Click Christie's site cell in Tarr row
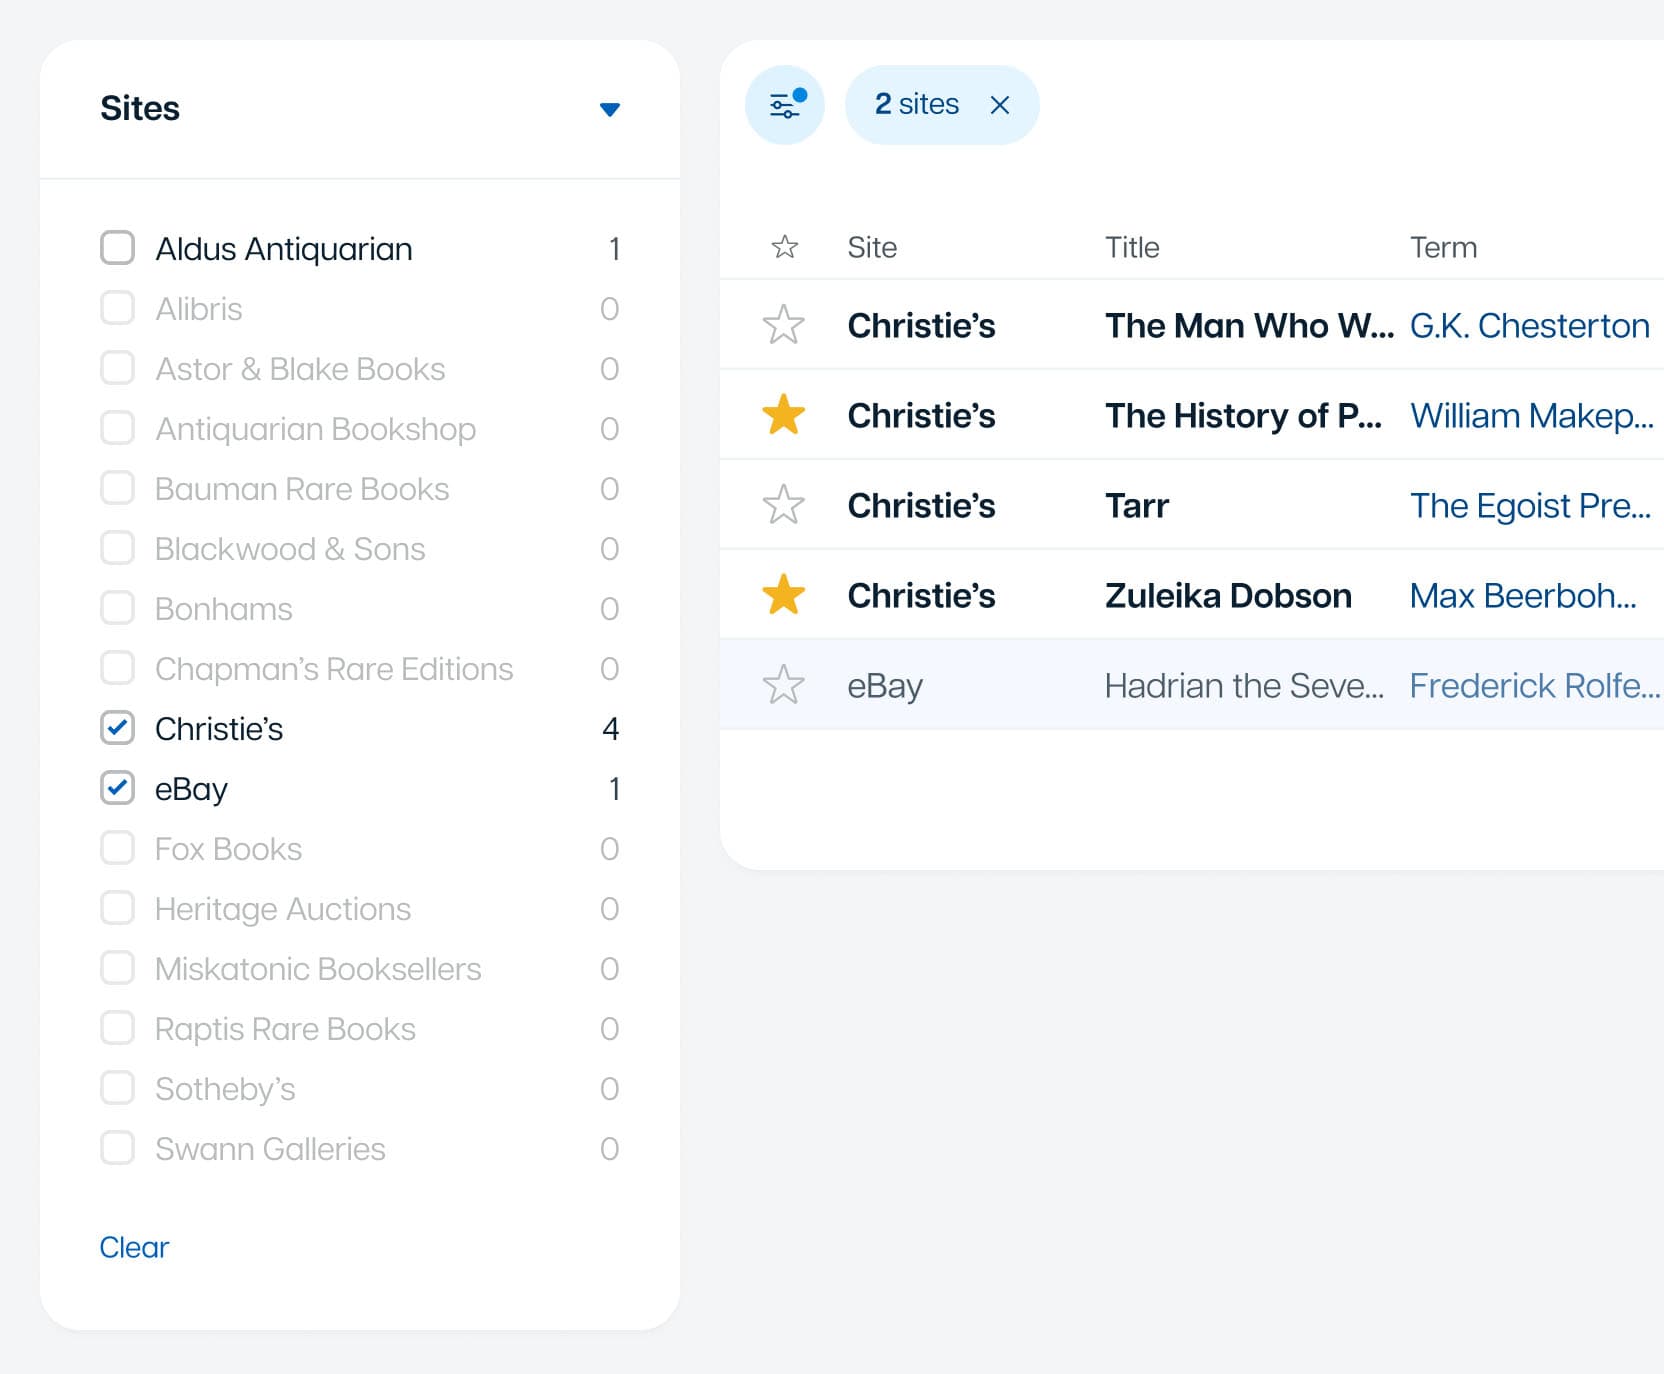The height and width of the screenshot is (1374, 1664). coord(921,506)
